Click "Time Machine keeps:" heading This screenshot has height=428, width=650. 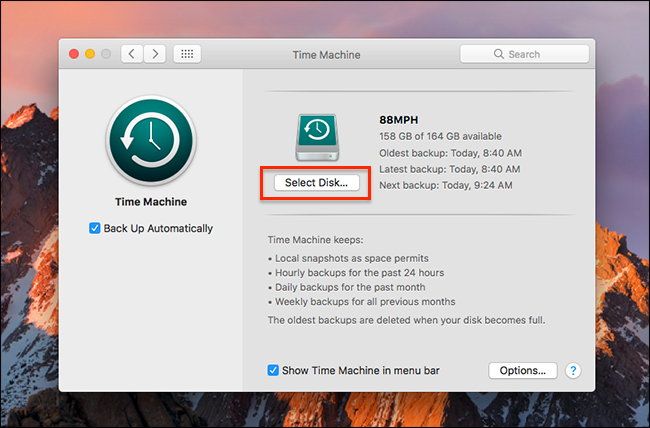click(x=315, y=240)
